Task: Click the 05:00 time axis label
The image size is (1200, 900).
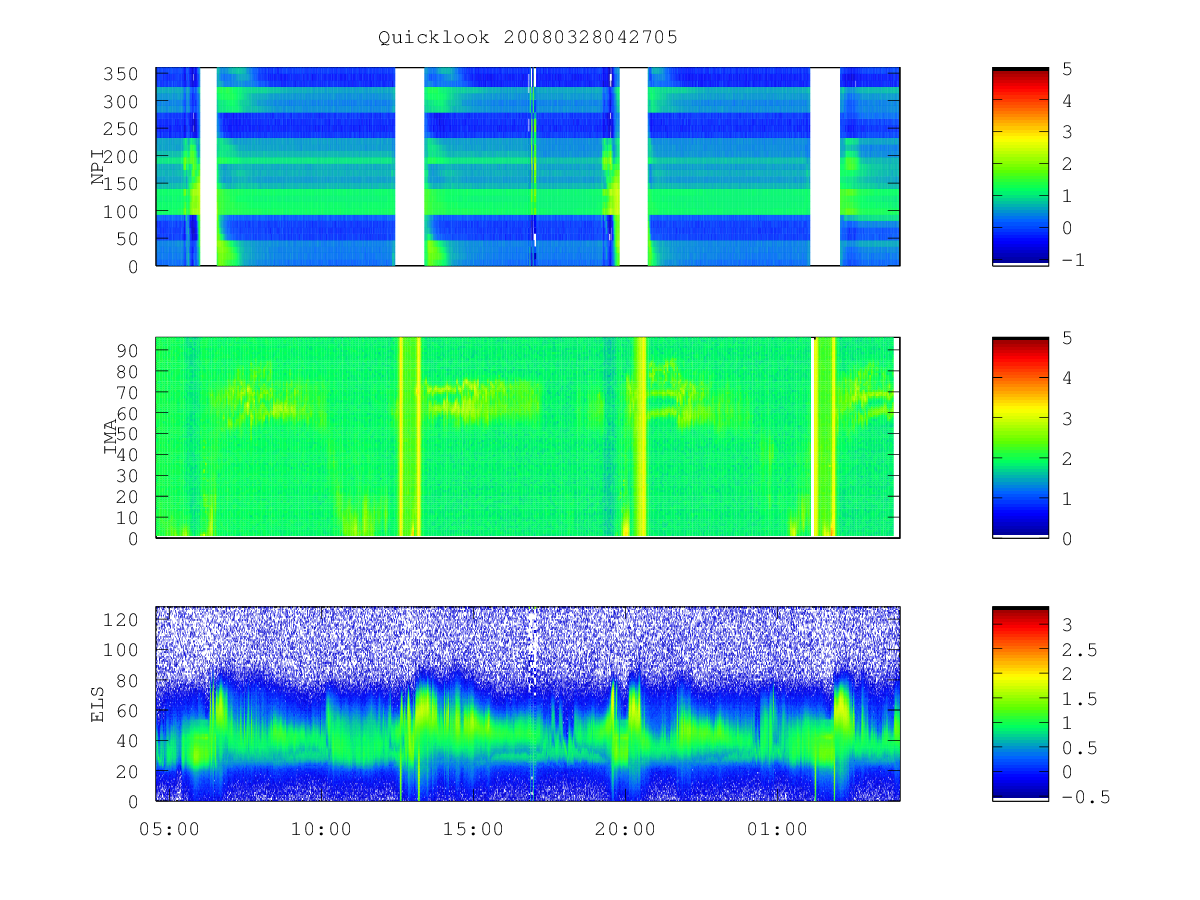Action: (168, 829)
